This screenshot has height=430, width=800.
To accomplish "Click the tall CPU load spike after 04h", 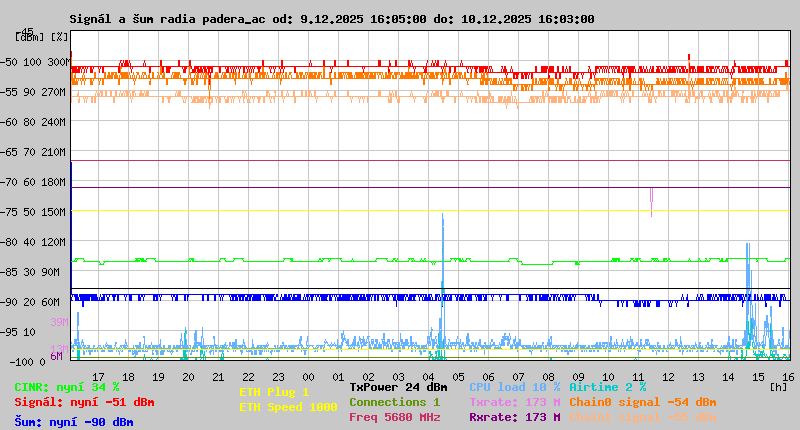I will pyautogui.click(x=442, y=281).
